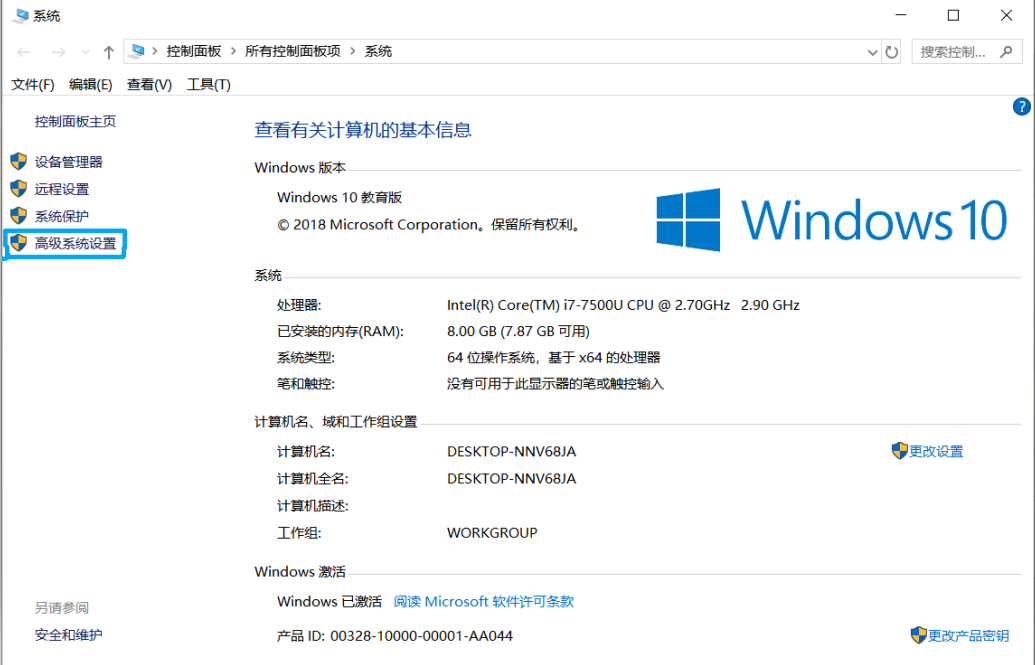Click the back navigation arrow
Image resolution: width=1035 pixels, height=665 pixels.
[x=24, y=52]
